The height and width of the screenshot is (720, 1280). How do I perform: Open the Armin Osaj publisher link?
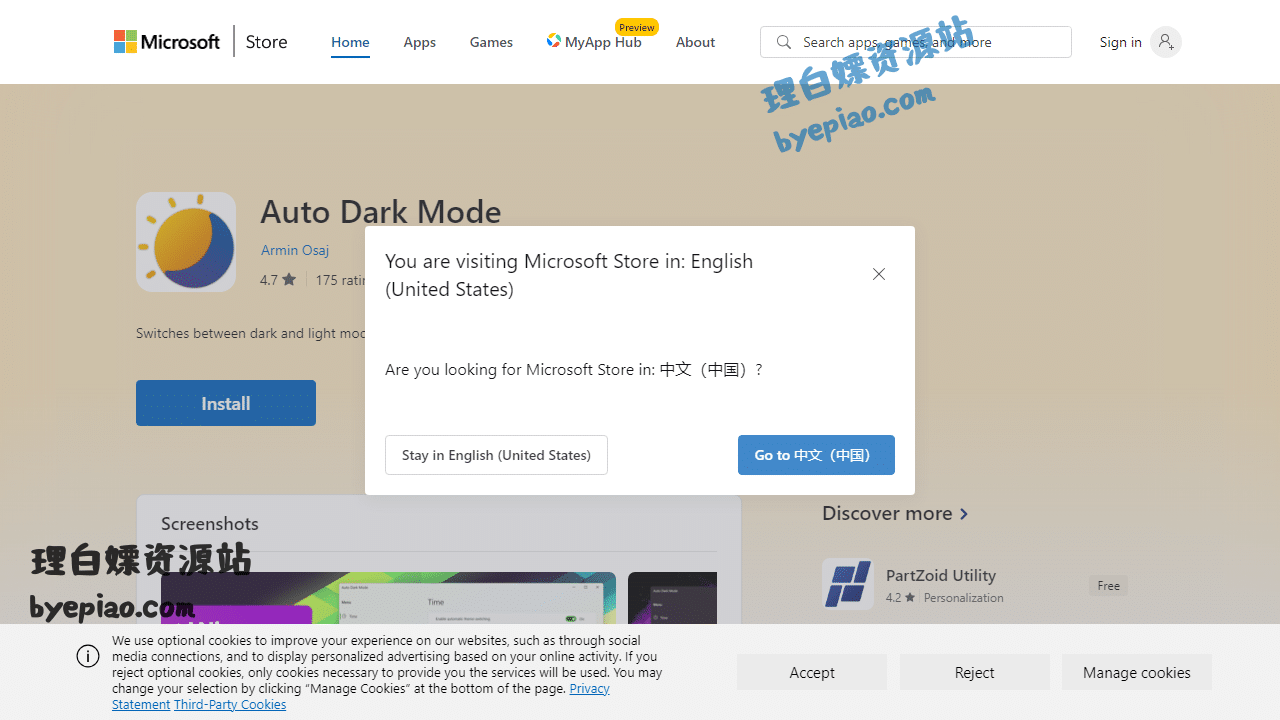click(x=295, y=250)
